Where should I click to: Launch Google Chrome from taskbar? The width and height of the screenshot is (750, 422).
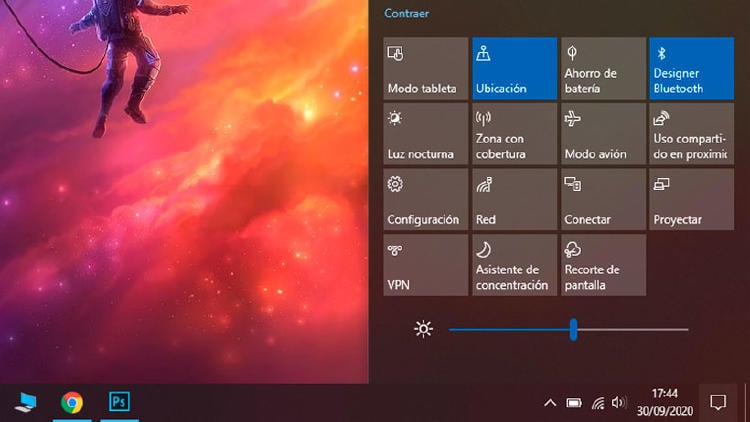pyautogui.click(x=71, y=402)
